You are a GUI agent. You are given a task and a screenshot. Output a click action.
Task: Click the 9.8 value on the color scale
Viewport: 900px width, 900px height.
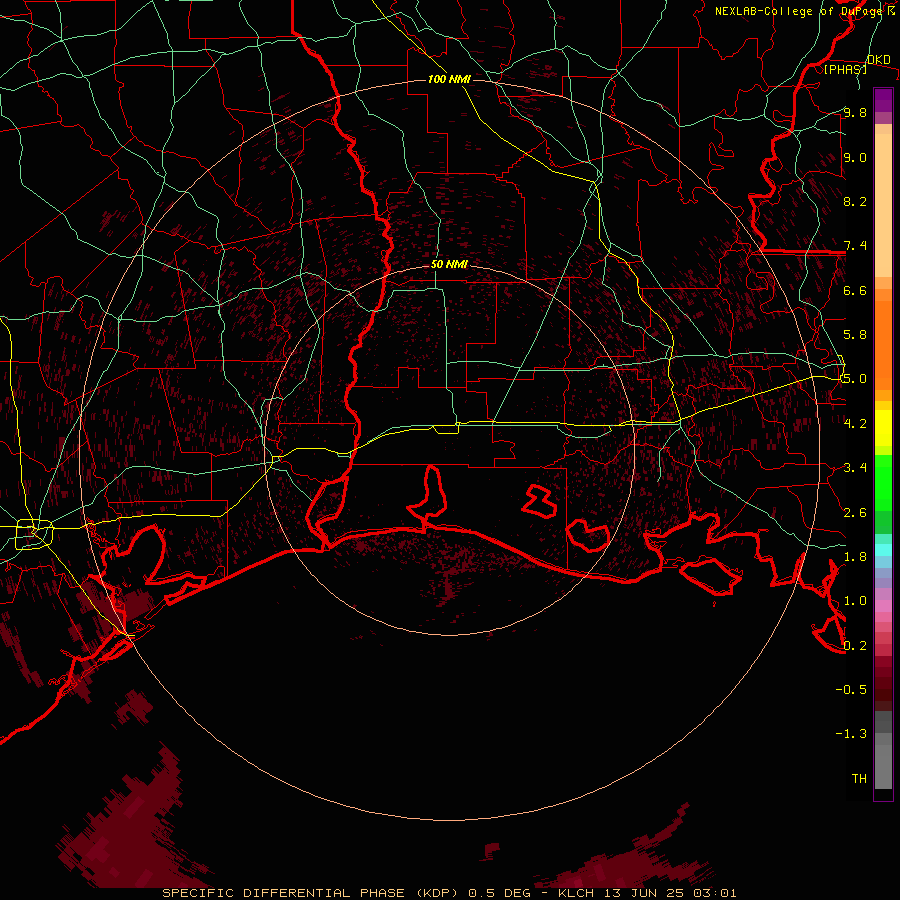(x=855, y=112)
